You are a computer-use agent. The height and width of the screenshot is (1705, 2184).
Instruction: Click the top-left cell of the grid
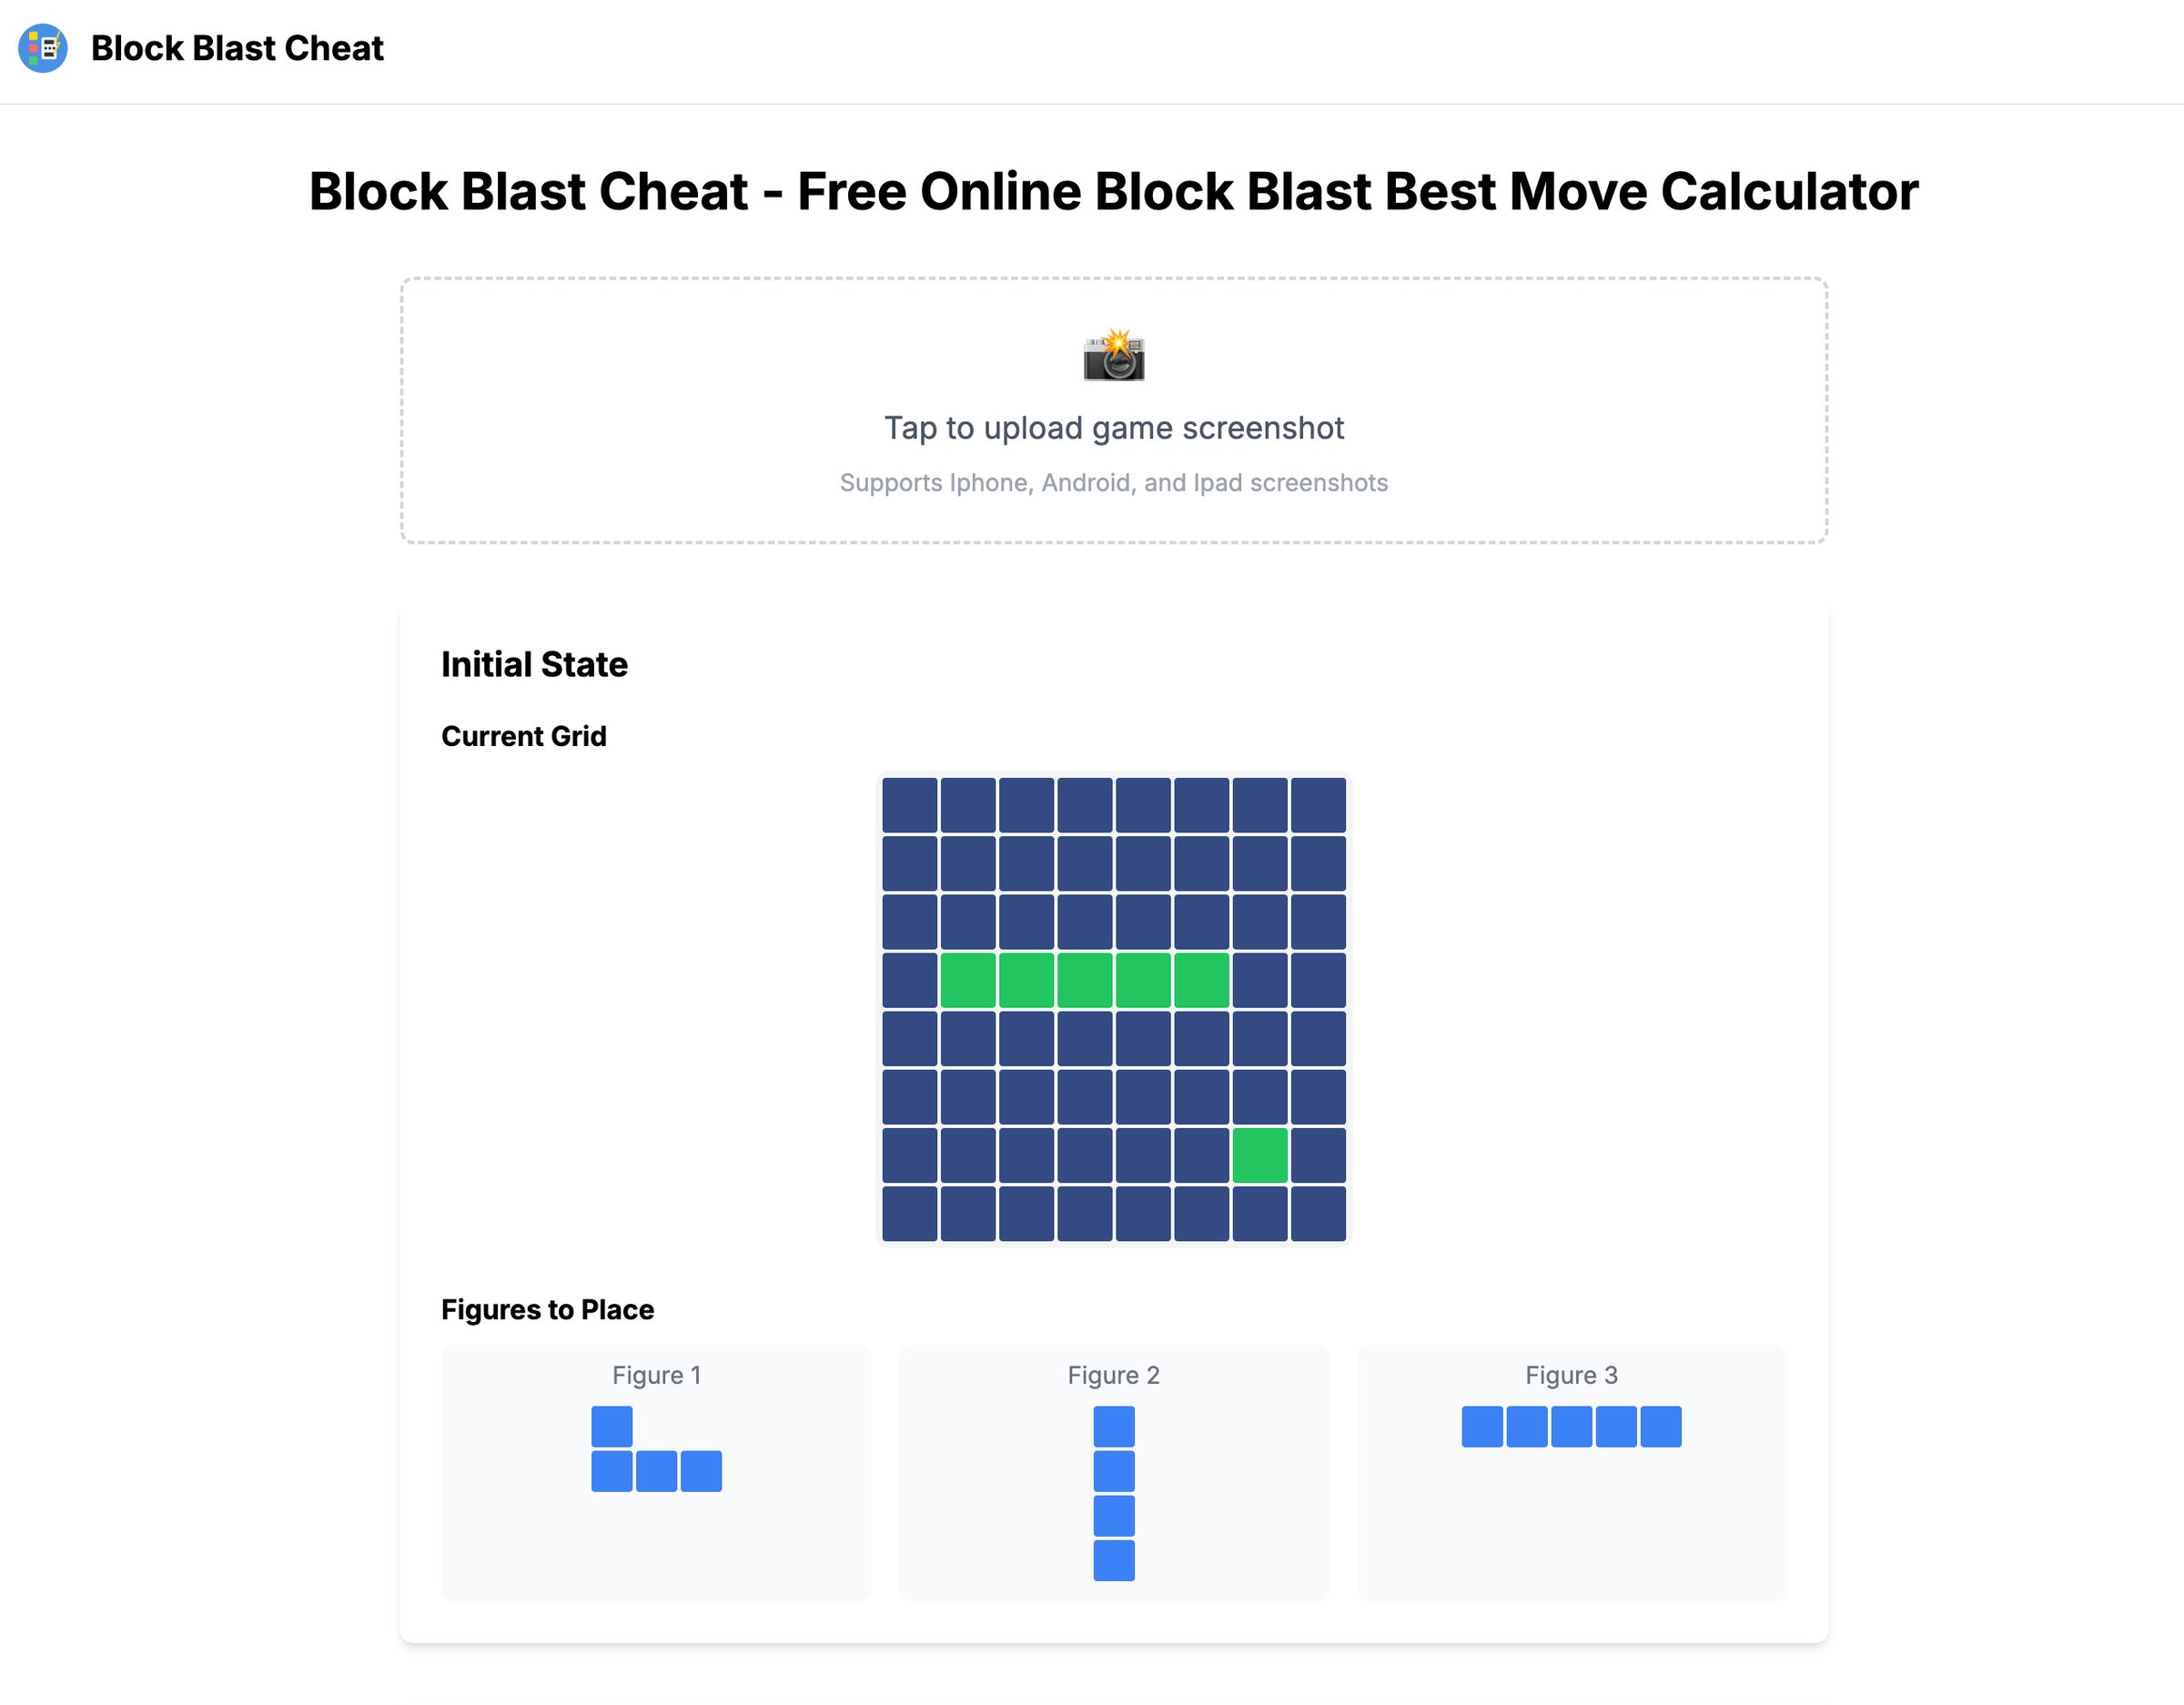[x=910, y=805]
